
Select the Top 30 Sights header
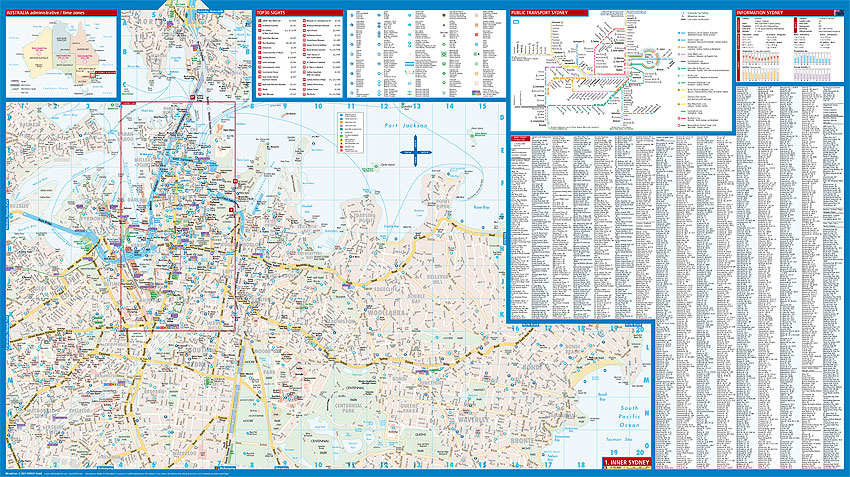[x=273, y=12]
